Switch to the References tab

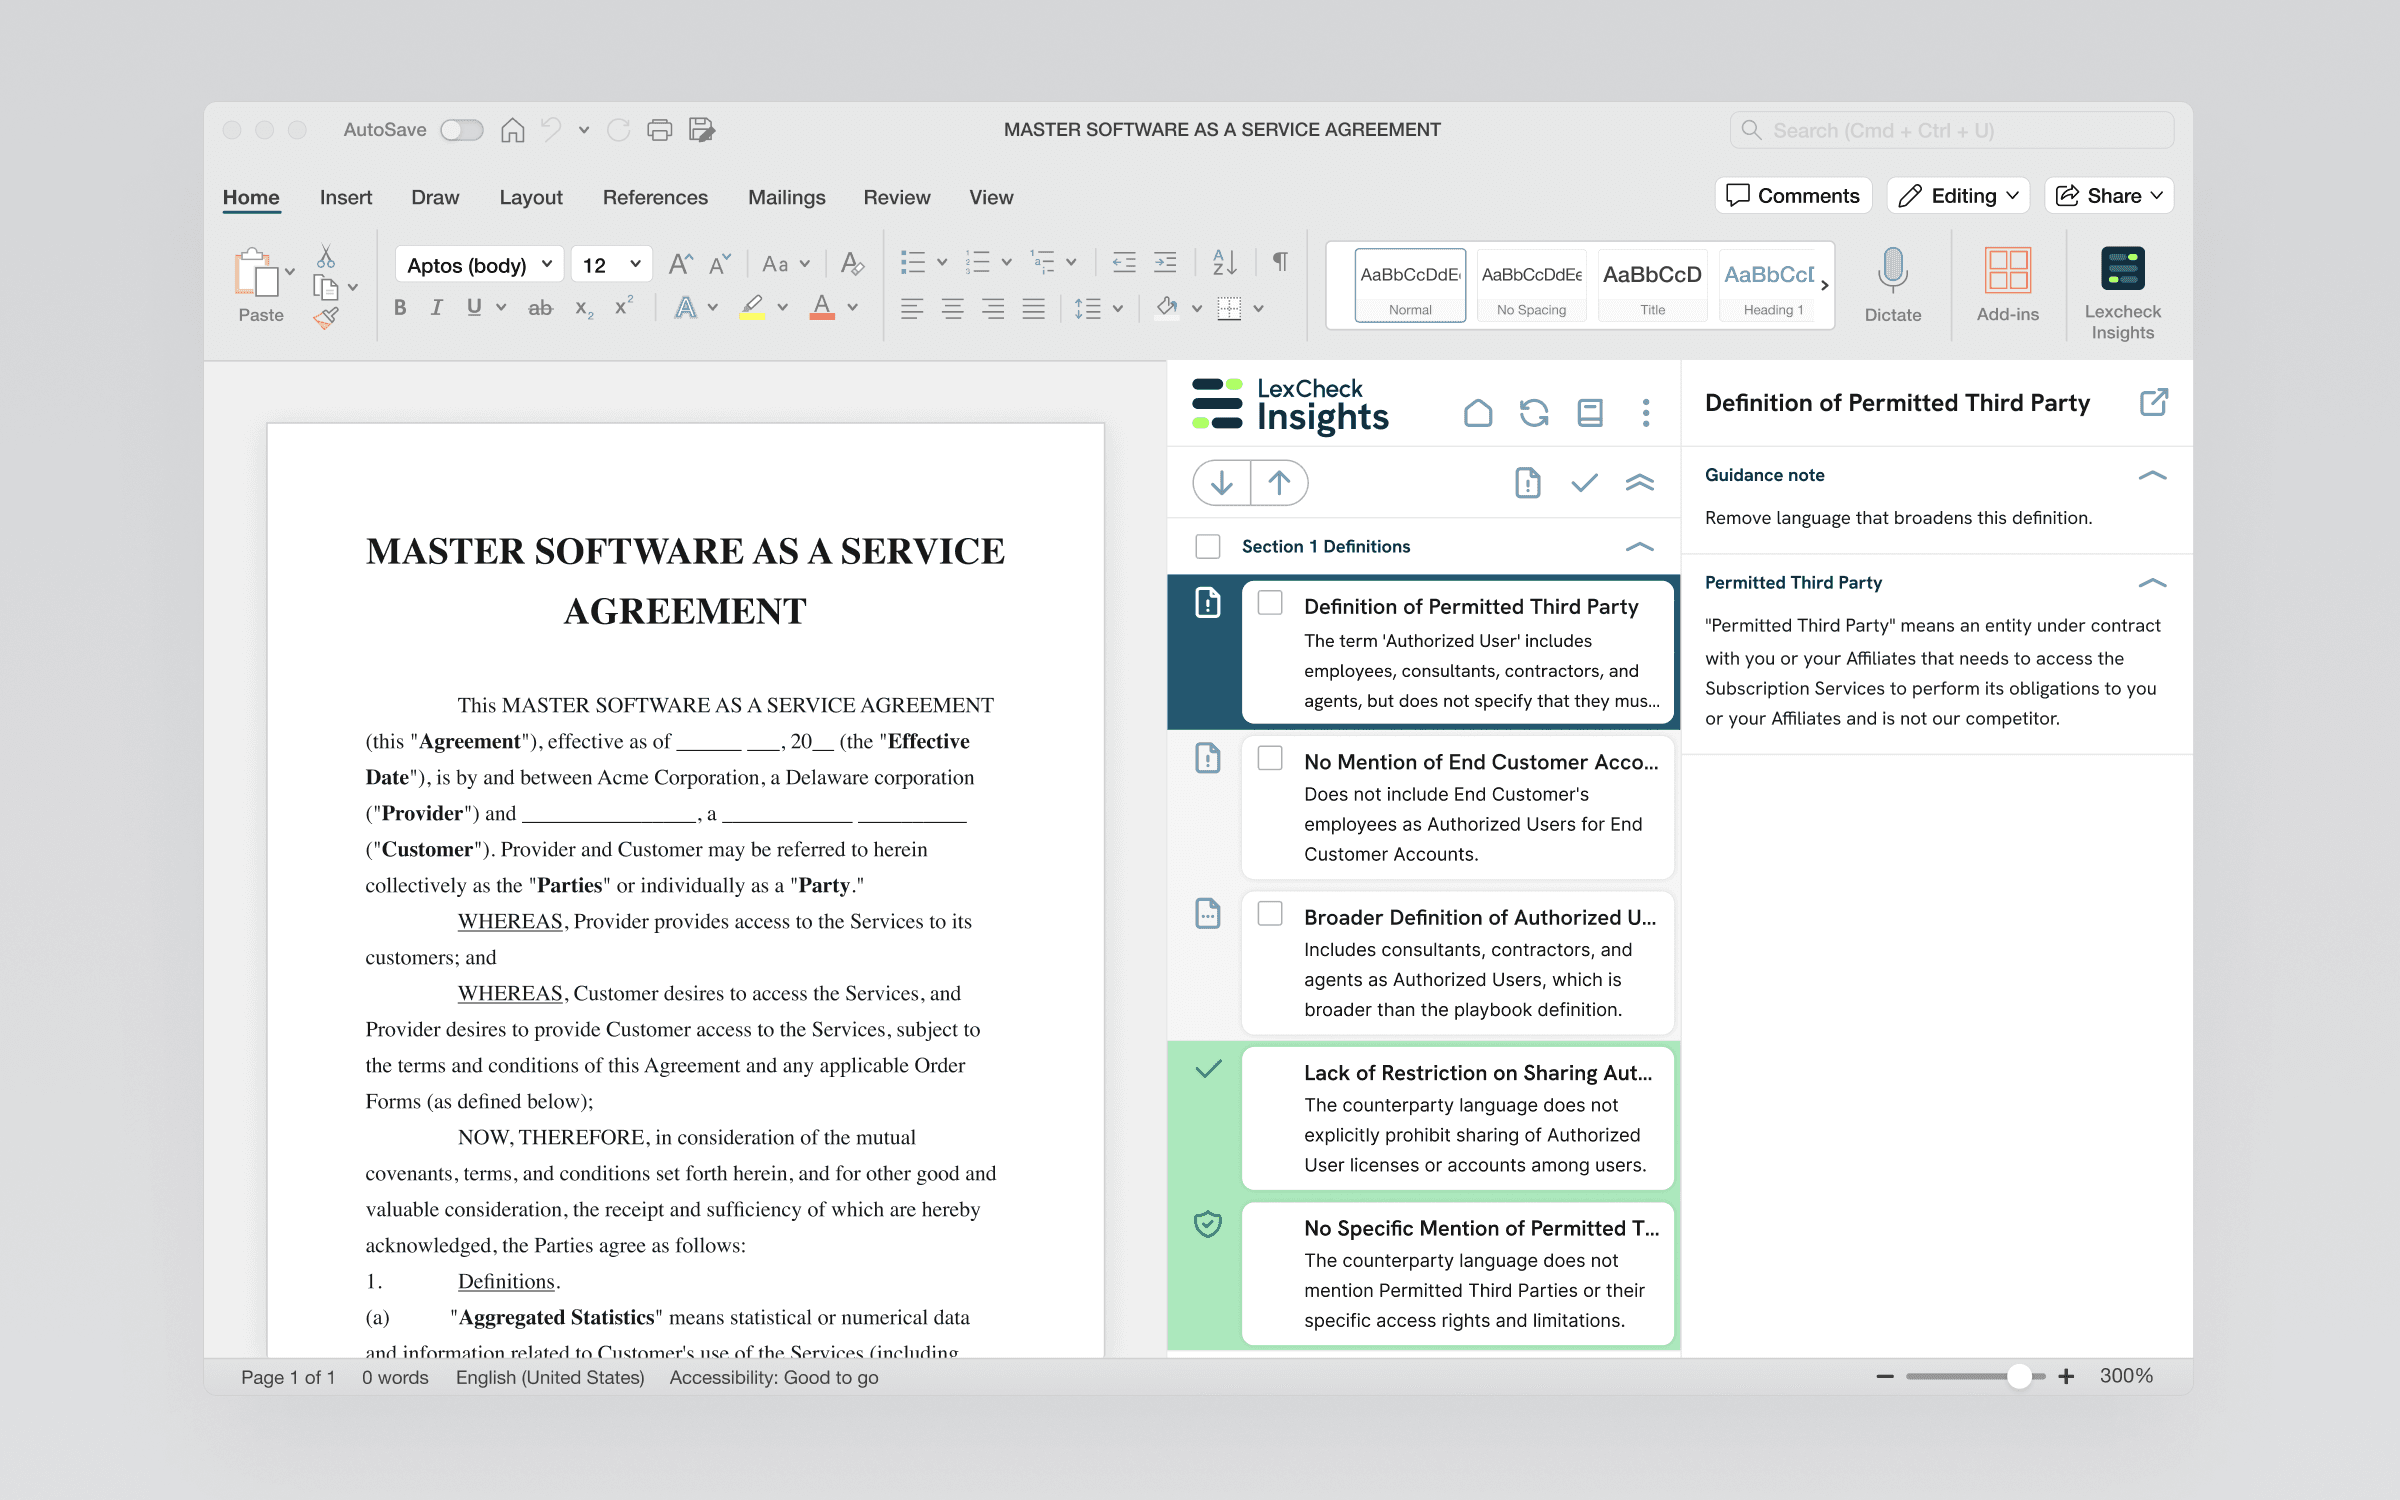[x=655, y=197]
